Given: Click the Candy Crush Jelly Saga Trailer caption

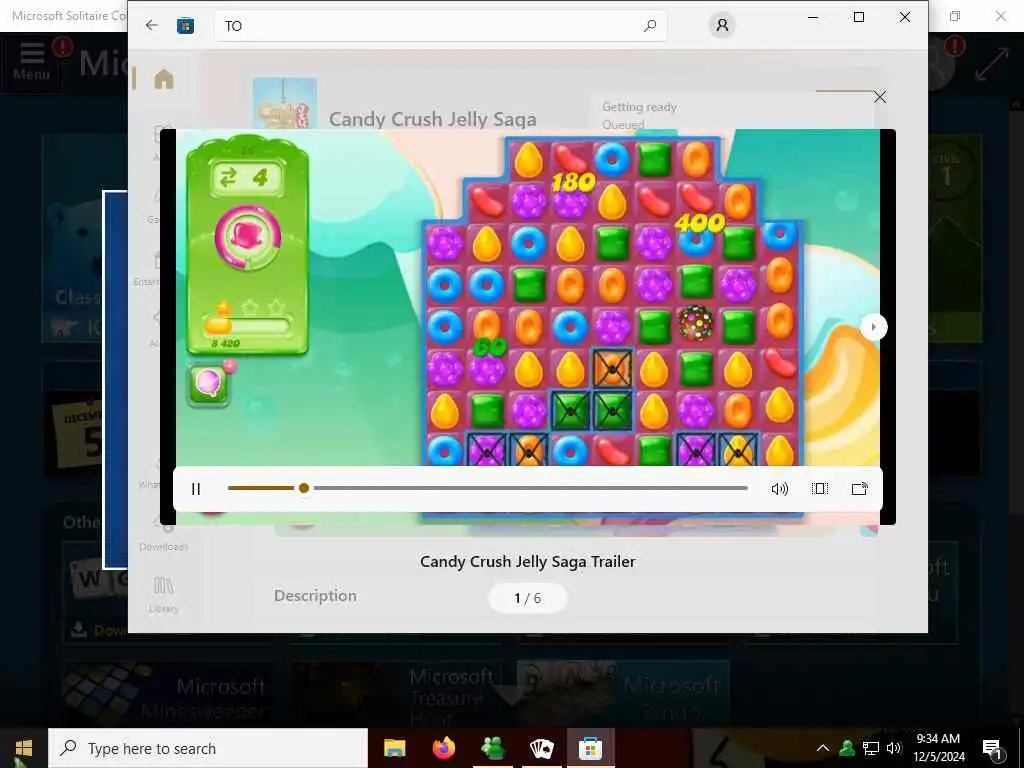Looking at the screenshot, I should (x=528, y=562).
